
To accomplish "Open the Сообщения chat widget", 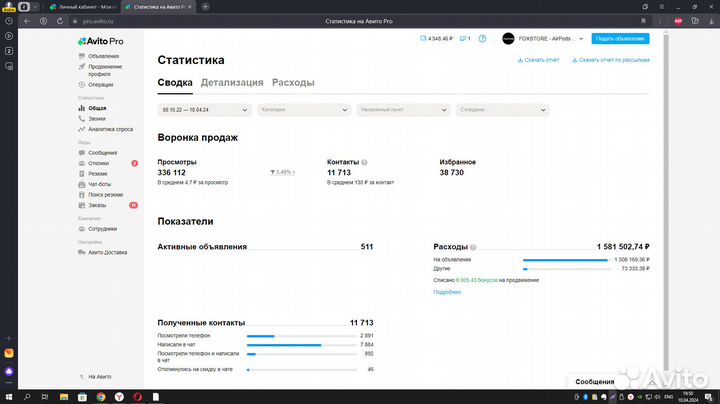I will pyautogui.click(x=595, y=382).
